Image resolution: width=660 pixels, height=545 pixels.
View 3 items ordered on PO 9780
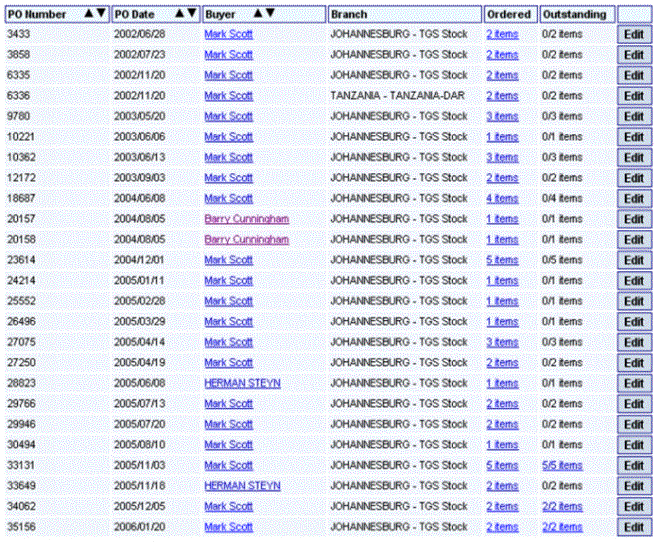pos(502,116)
